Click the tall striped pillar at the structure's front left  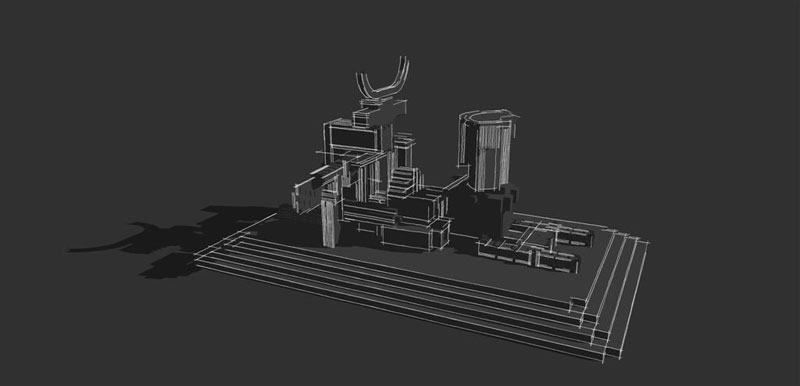[331, 222]
